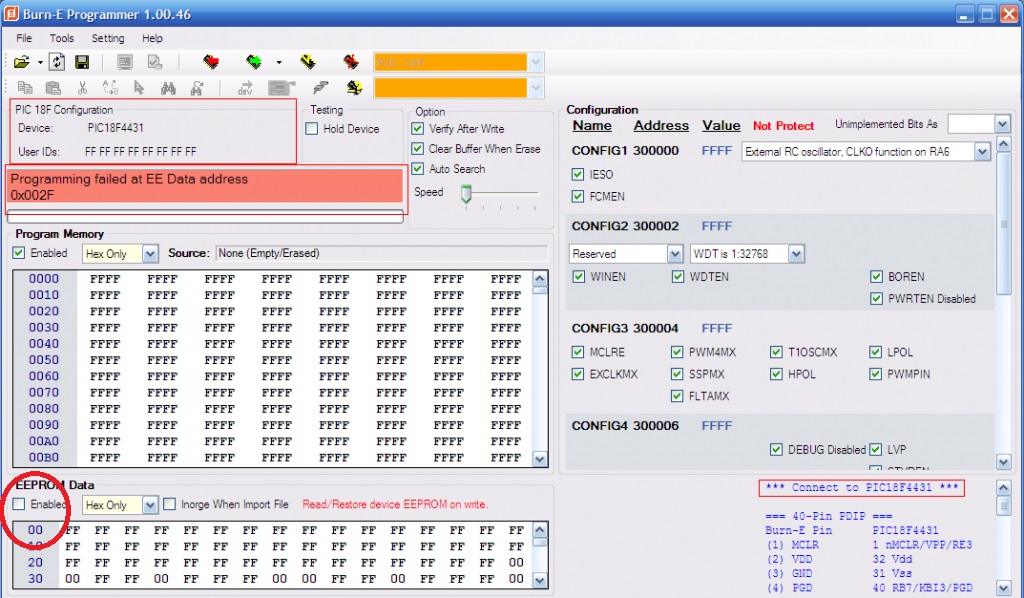Viewport: 1024px width, 598px height.
Task: Click the Write chip green arrow icon
Action: [x=254, y=62]
